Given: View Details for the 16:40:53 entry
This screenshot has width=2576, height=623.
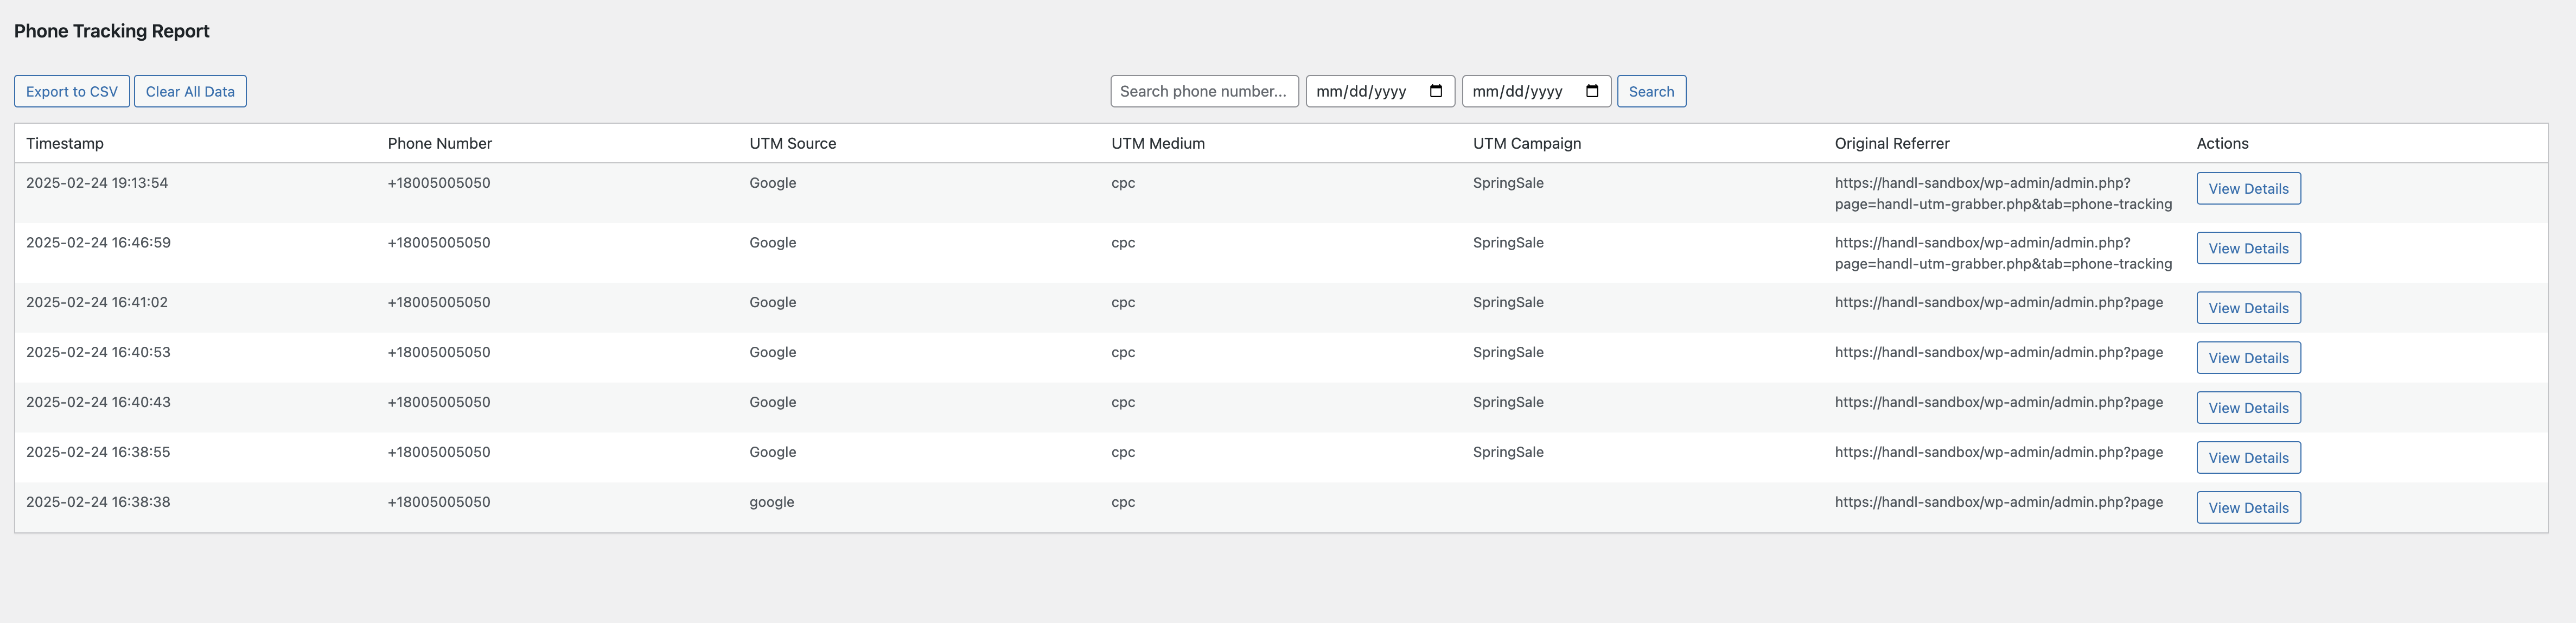Looking at the screenshot, I should (x=2248, y=358).
